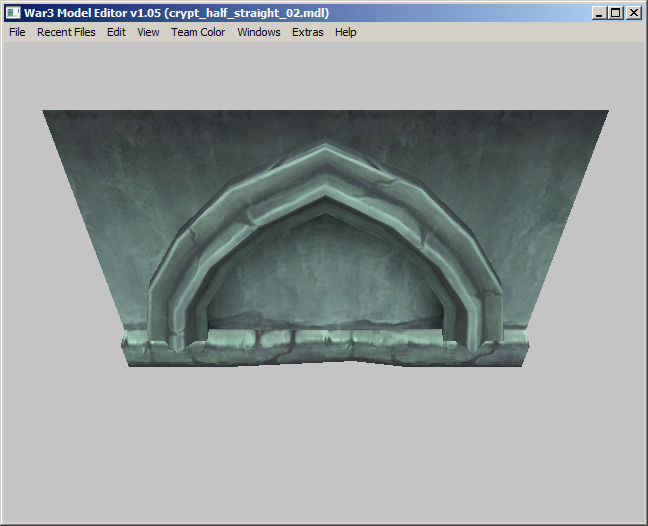The image size is (648, 526).
Task: Click the crypt arch model in viewport
Action: pos(325,238)
